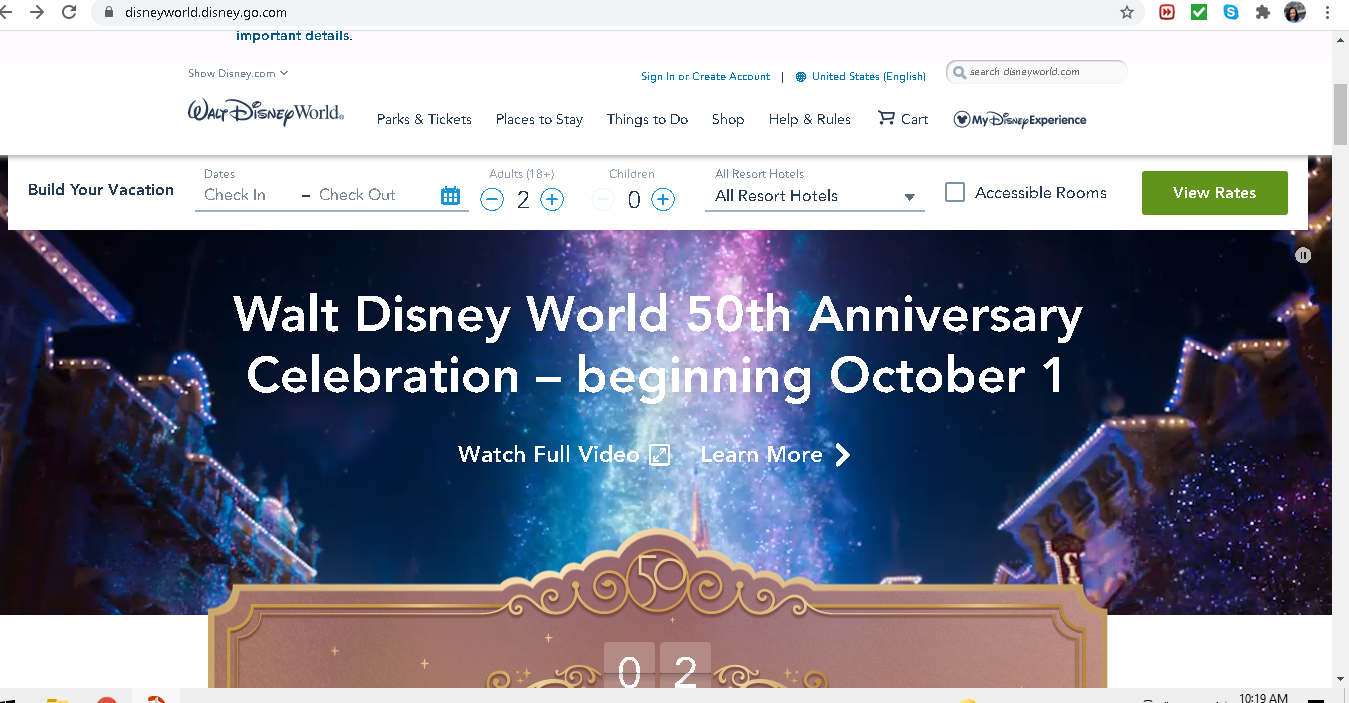
Task: Open the red fast-forward extension icon
Action: (x=1167, y=12)
